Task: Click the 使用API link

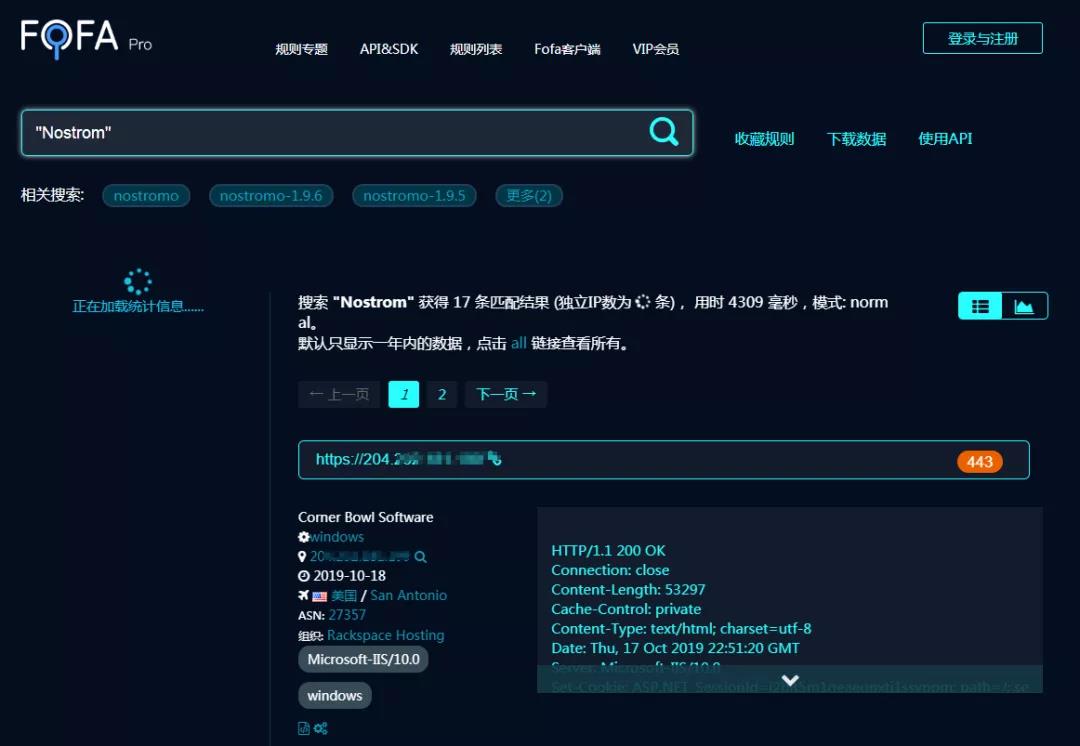Action: 945,138
